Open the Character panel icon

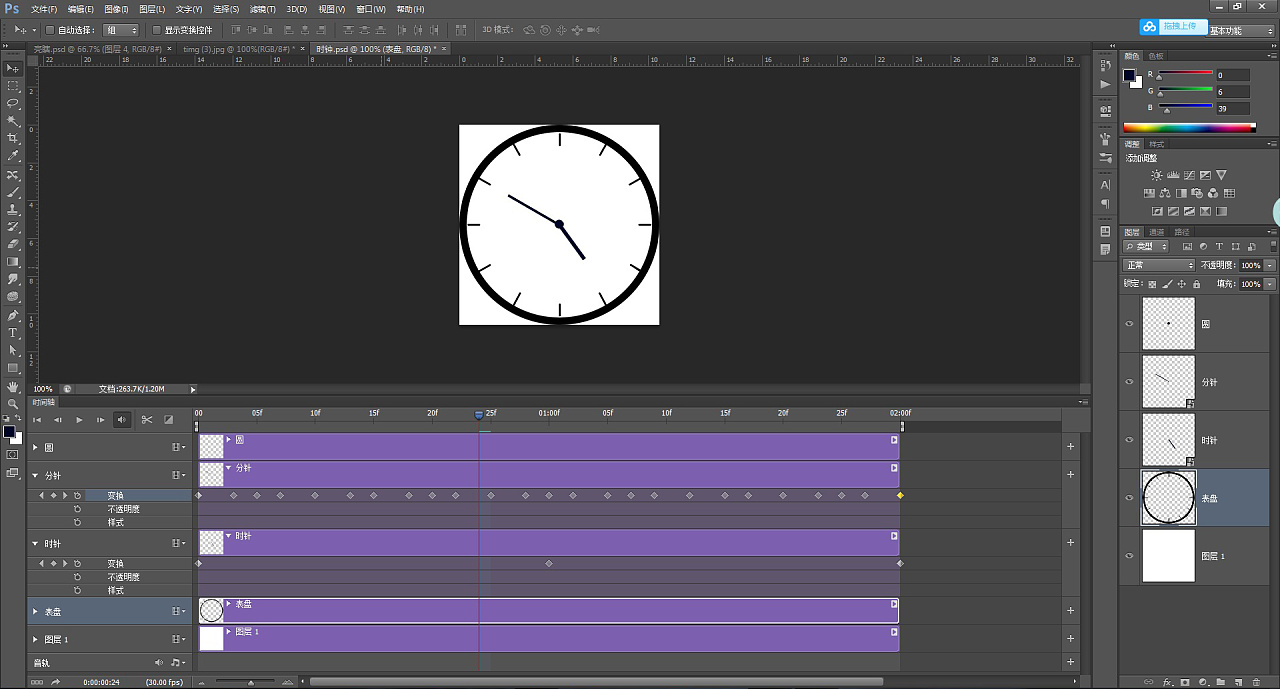[x=1105, y=185]
